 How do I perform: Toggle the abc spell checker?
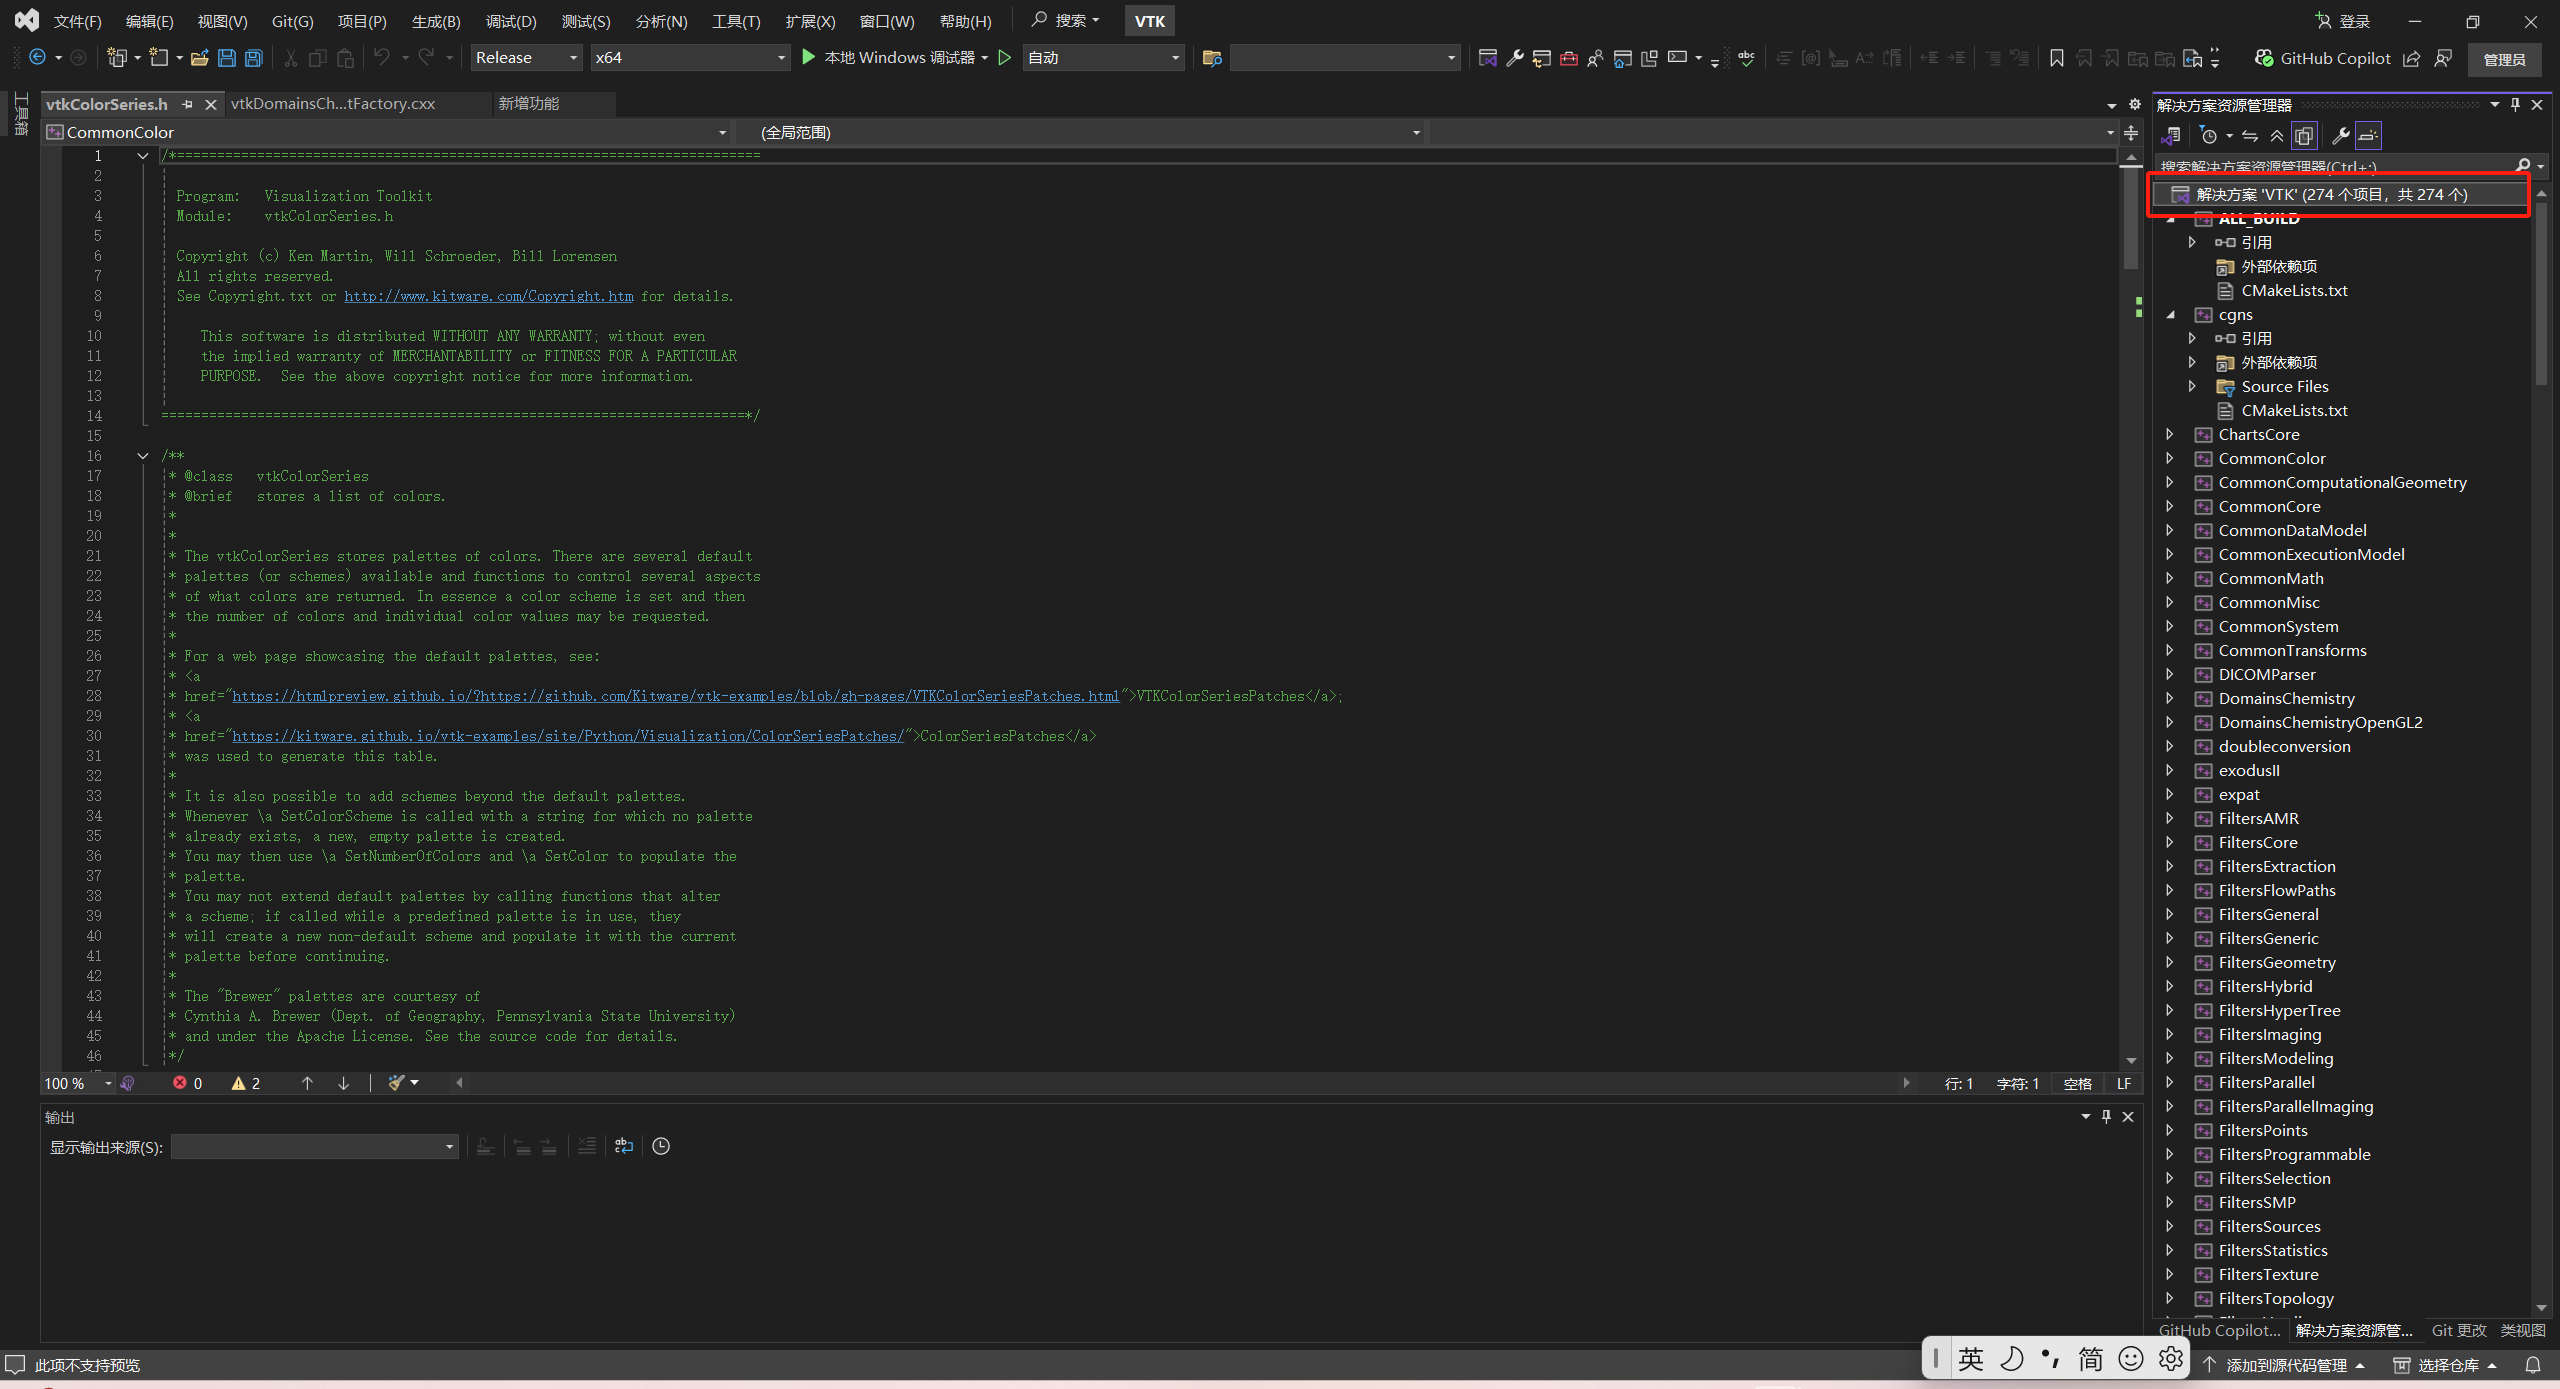pyautogui.click(x=1746, y=58)
